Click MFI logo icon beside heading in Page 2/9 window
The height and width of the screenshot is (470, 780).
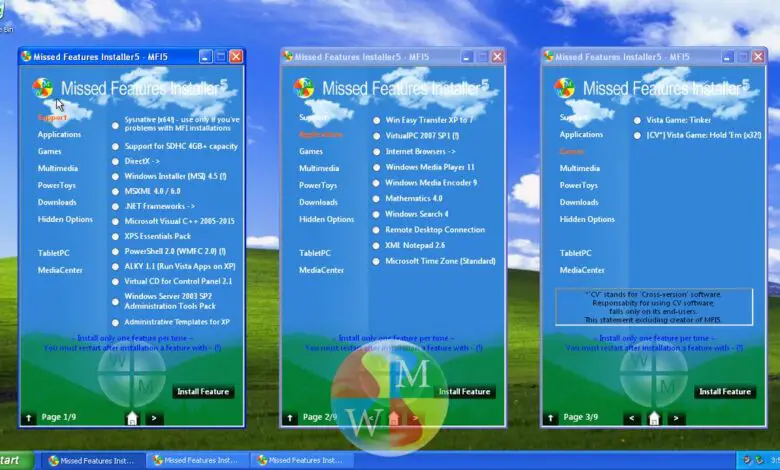click(x=303, y=88)
